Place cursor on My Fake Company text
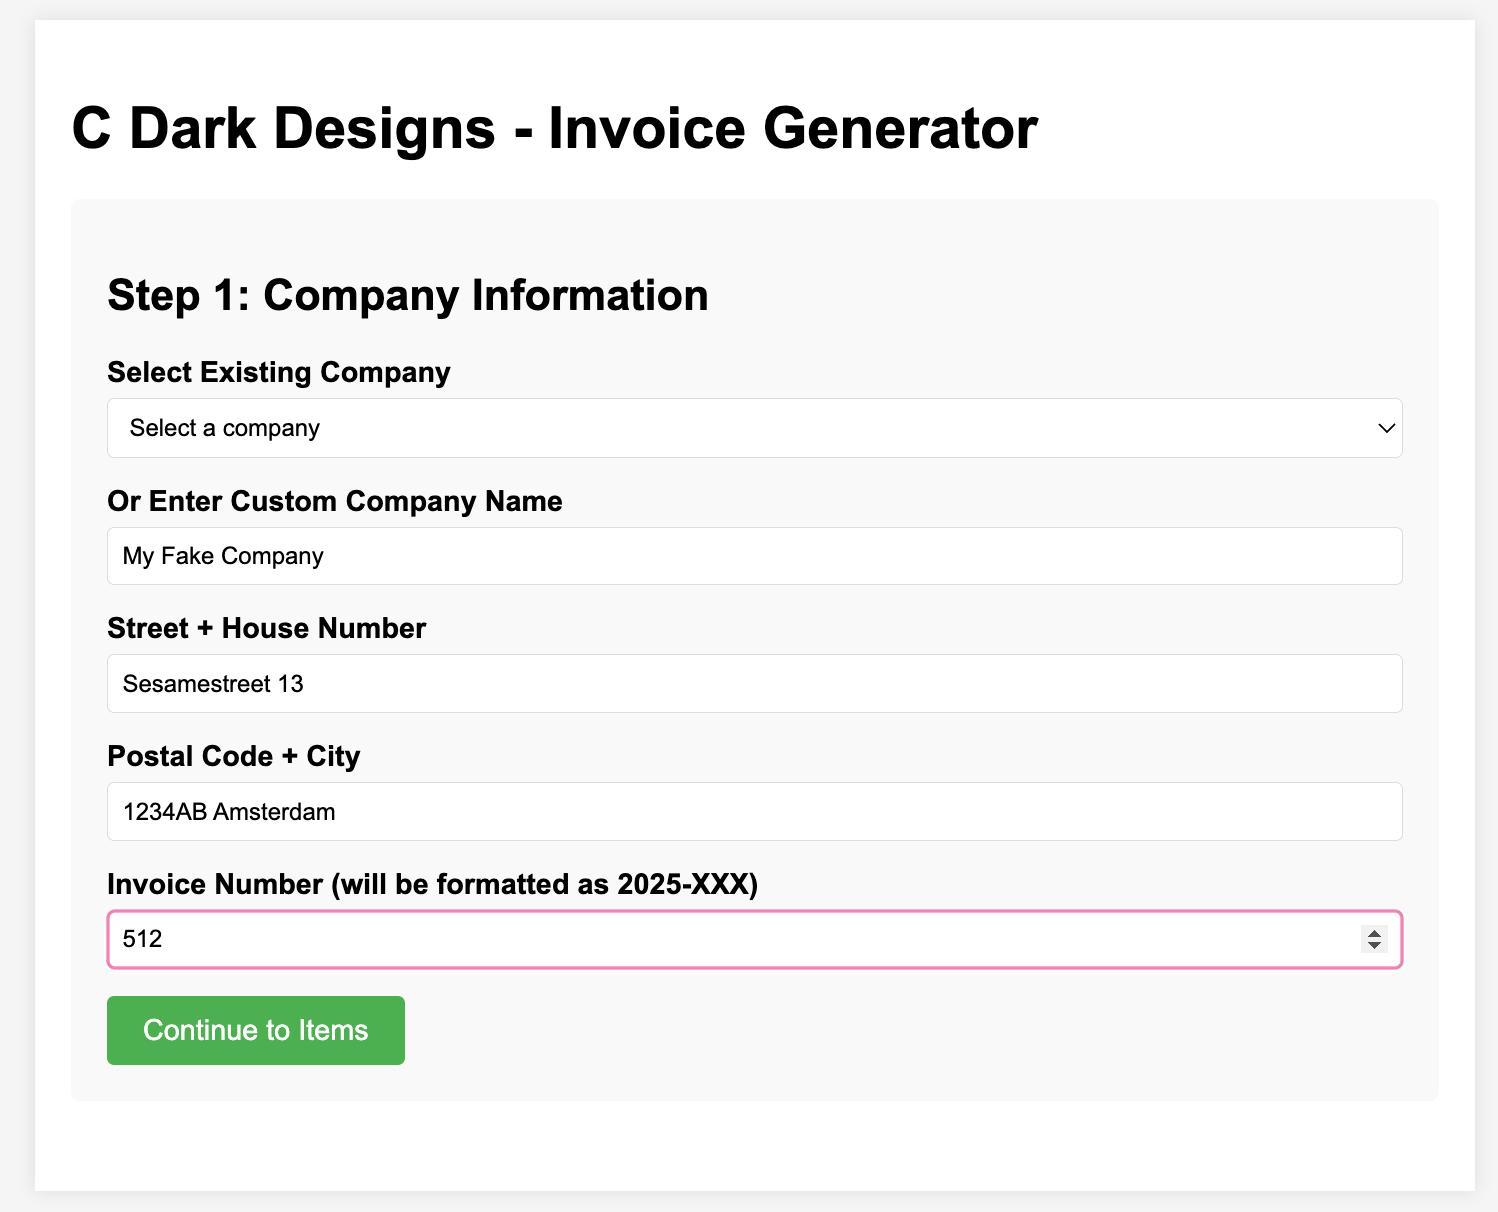The width and height of the screenshot is (1498, 1212). 223,556
